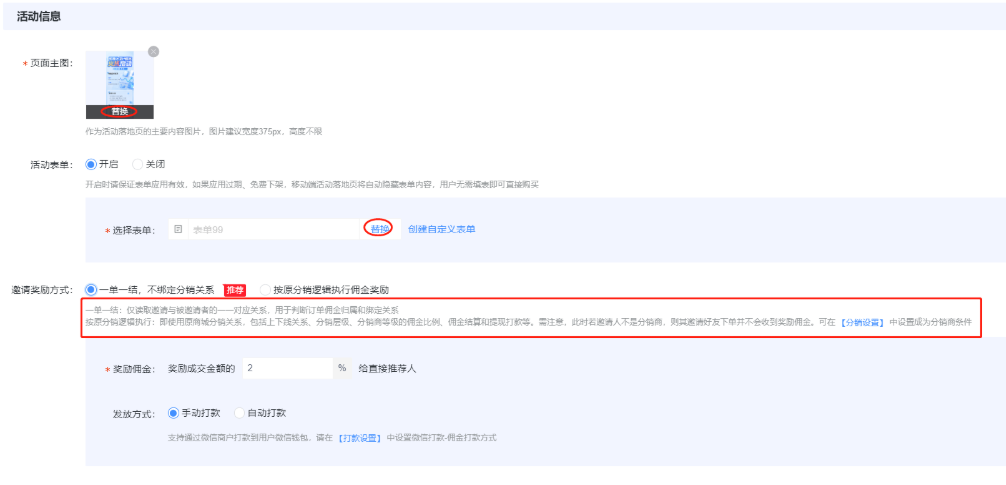This screenshot has width=1006, height=485.
Task: Click the % suffix after the commission field
Action: pos(342,368)
